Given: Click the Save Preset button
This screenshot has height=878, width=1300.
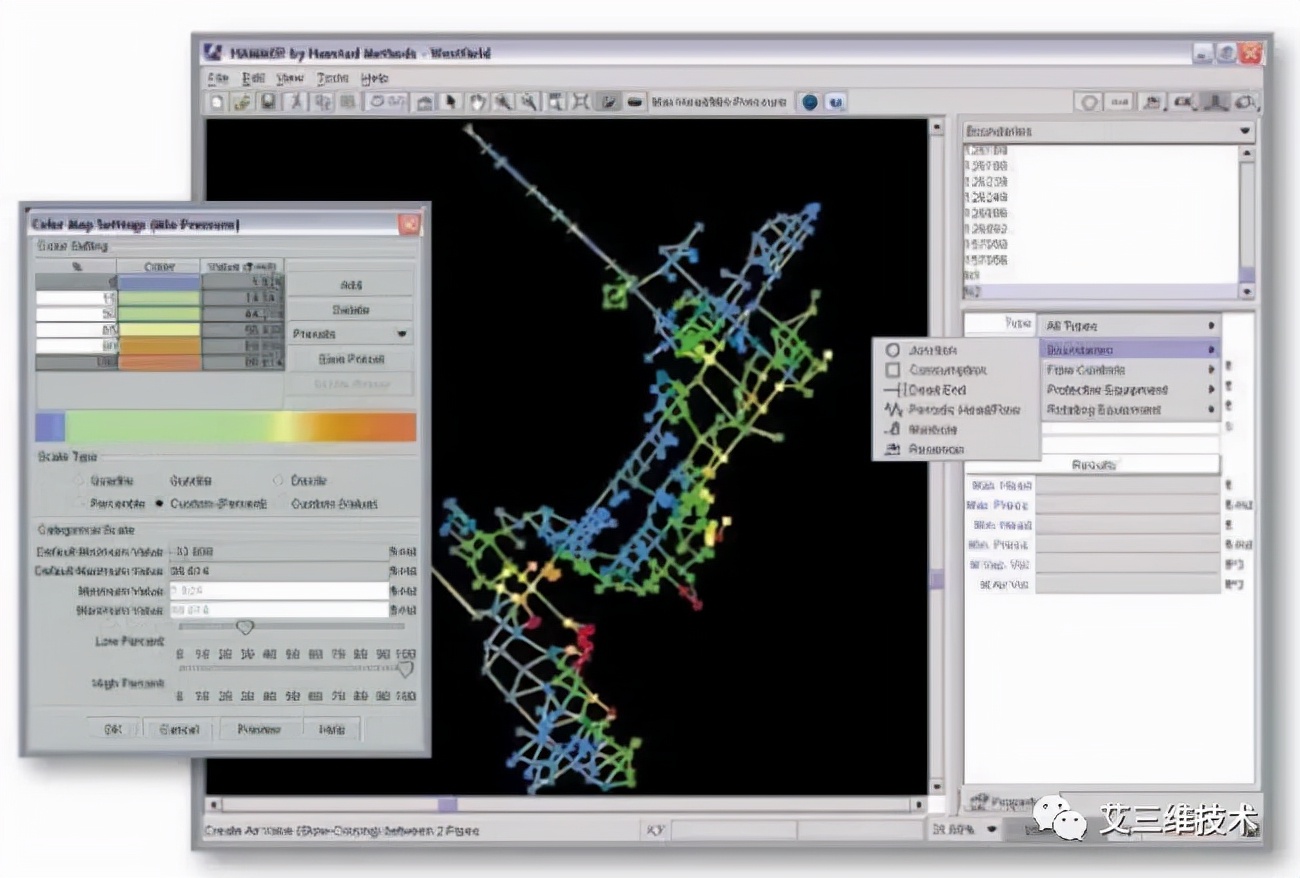Looking at the screenshot, I should (x=351, y=359).
